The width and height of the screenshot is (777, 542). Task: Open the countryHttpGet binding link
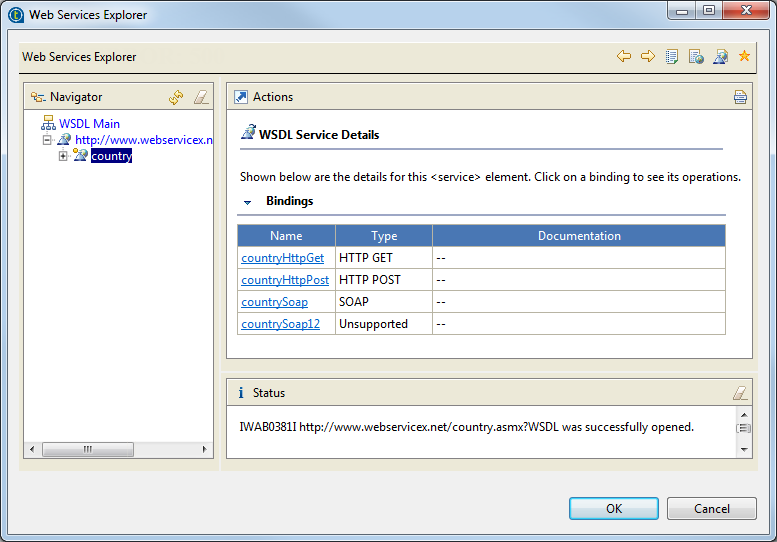click(x=282, y=258)
